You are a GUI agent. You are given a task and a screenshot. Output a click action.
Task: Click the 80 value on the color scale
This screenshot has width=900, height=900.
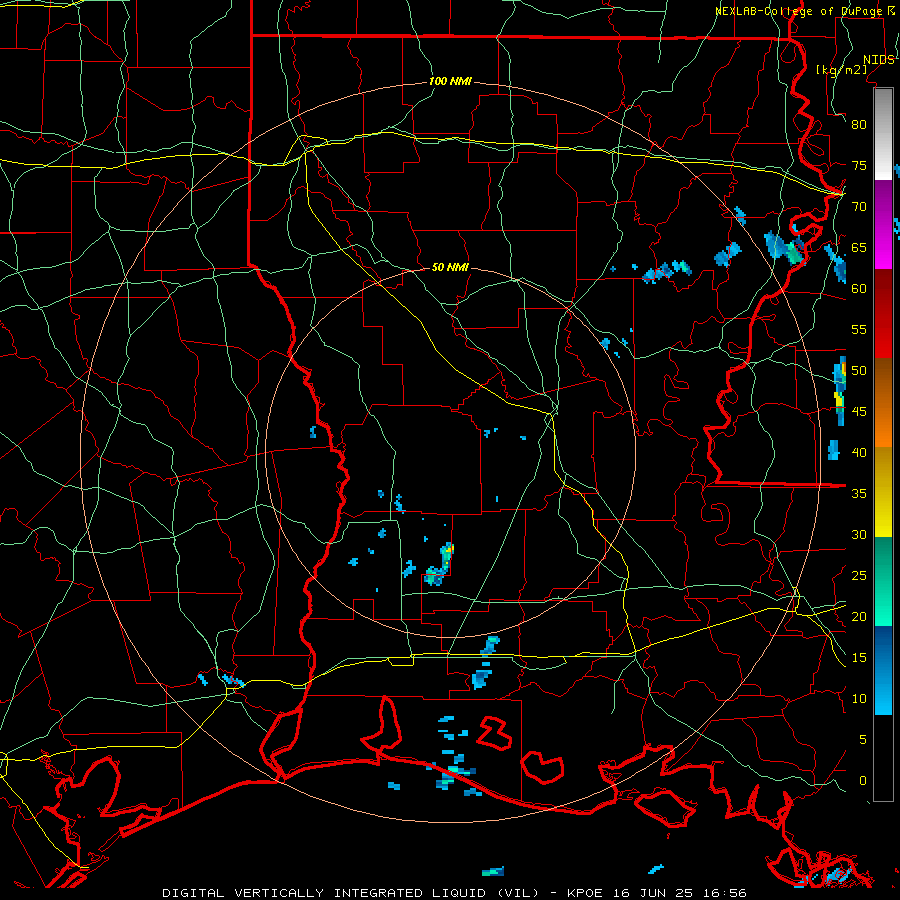tap(859, 125)
